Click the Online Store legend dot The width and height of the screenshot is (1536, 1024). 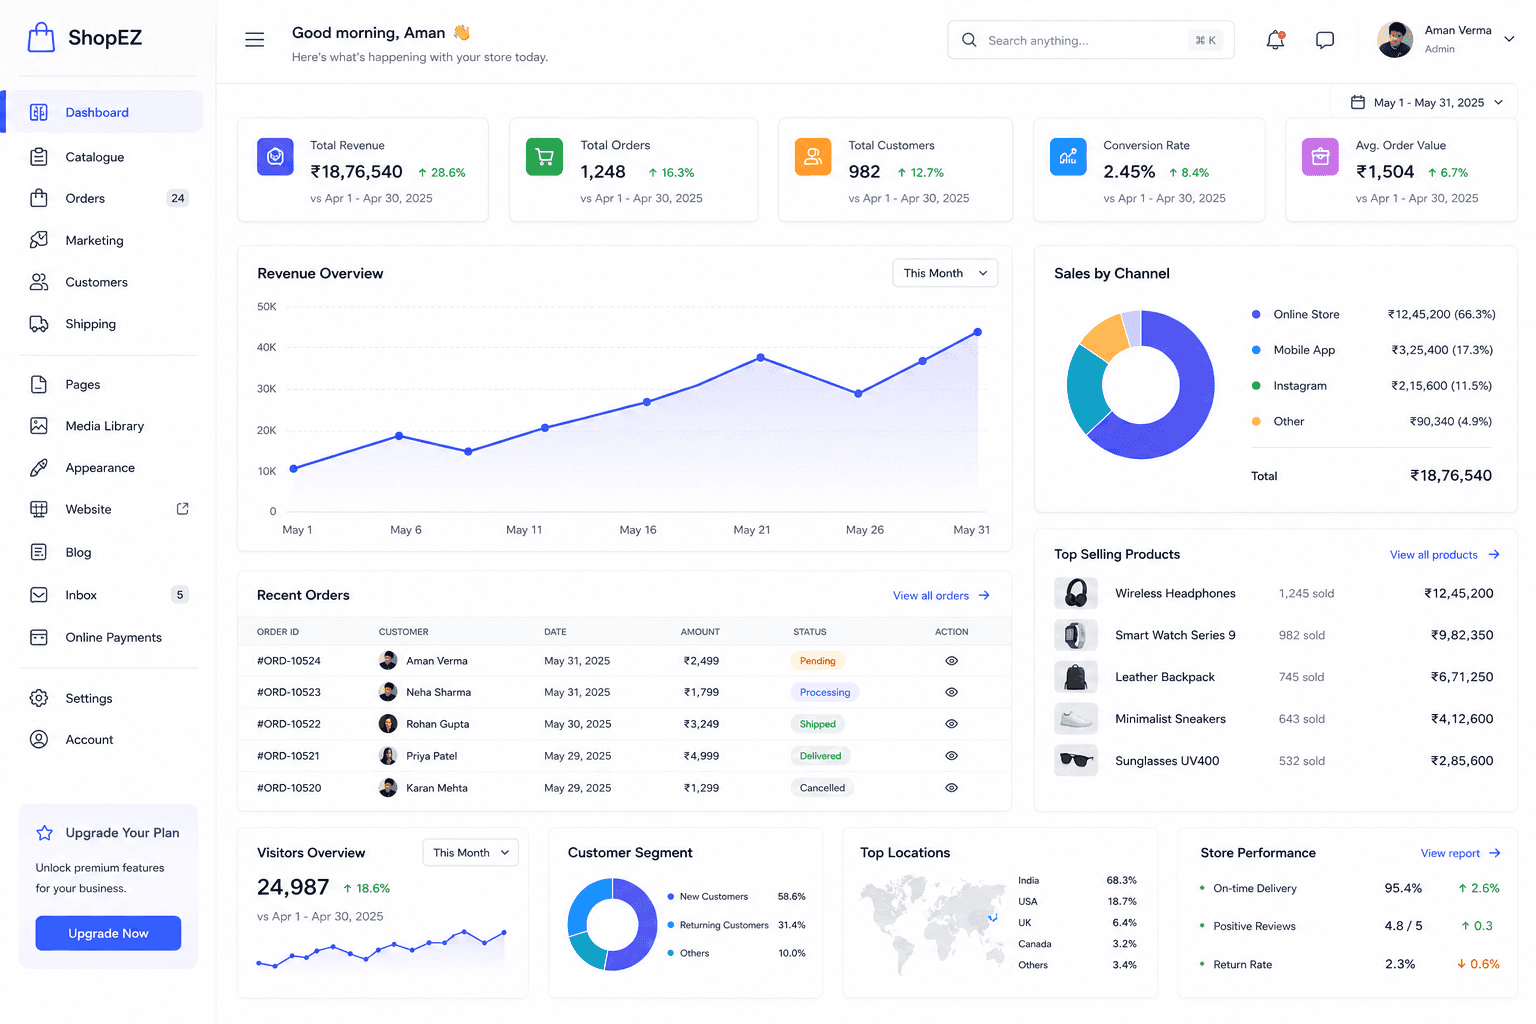[x=1256, y=314]
